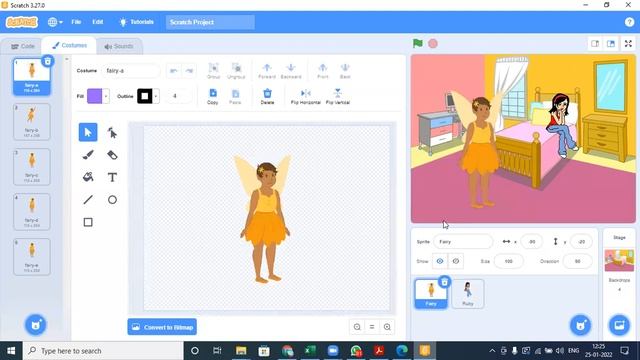This screenshot has width=640, height=360.
Task: Click the costume name field fairy-a
Action: tap(131, 71)
